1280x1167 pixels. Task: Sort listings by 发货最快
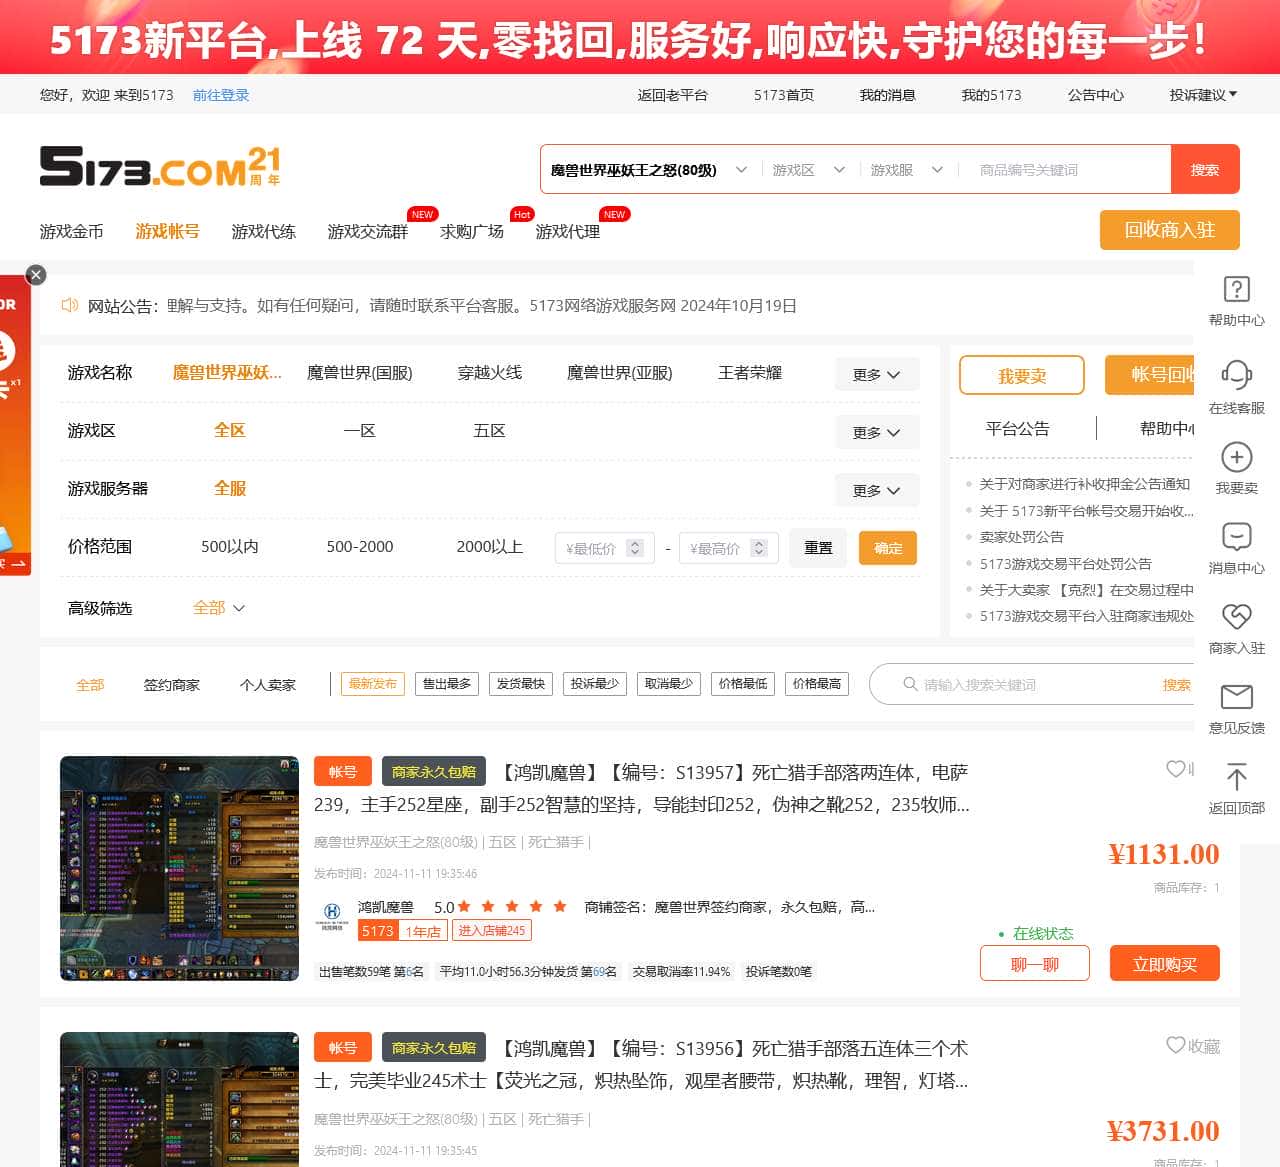pyautogui.click(x=520, y=684)
